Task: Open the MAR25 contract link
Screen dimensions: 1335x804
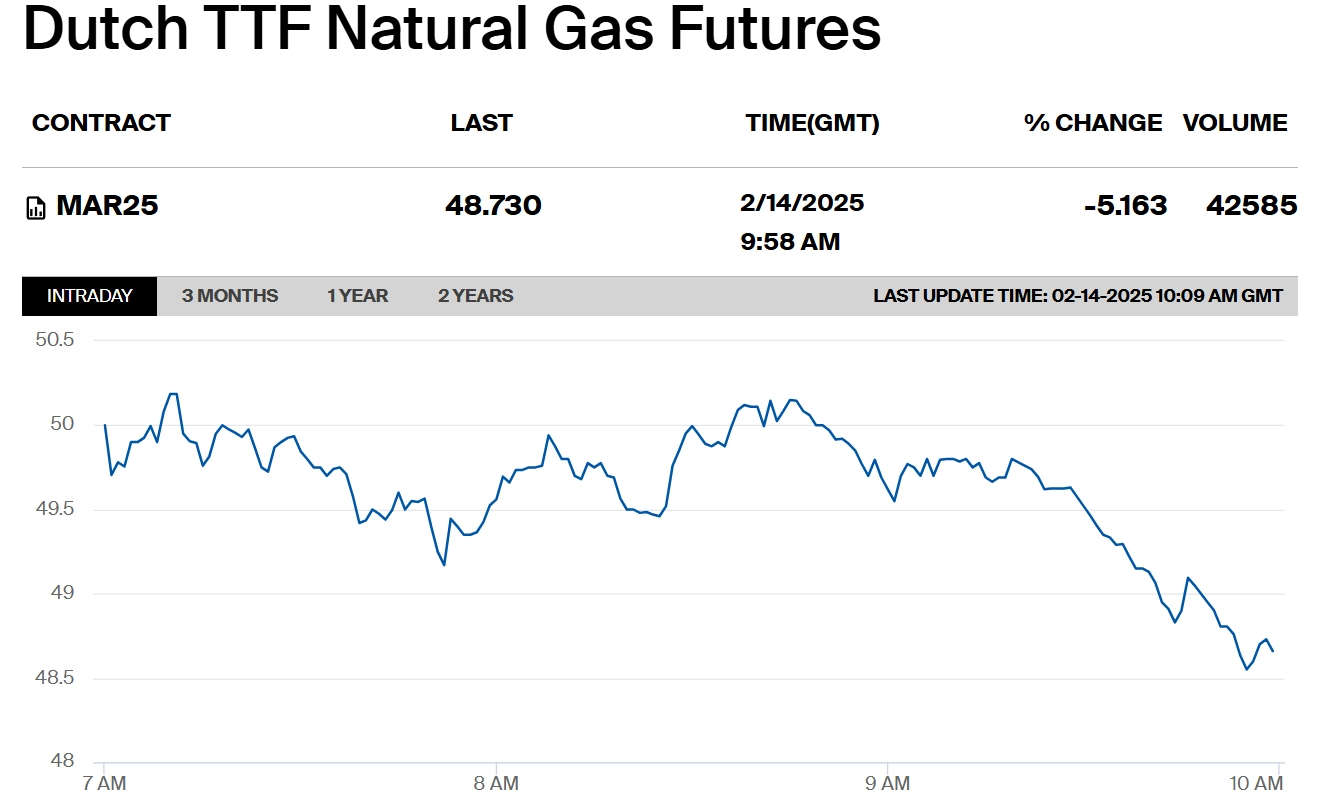Action: pyautogui.click(x=107, y=206)
